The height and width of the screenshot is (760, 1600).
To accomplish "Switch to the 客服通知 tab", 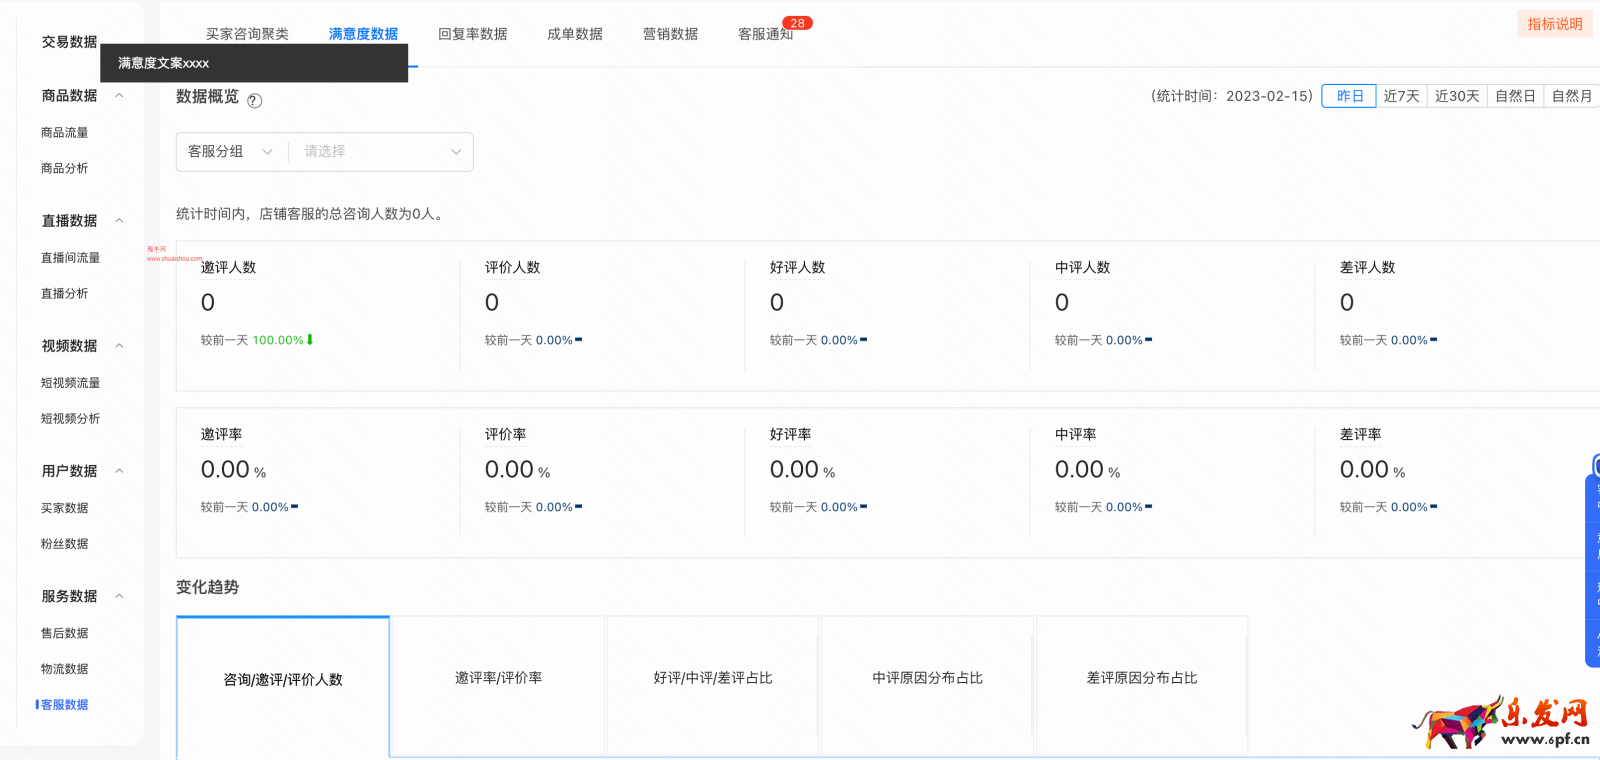I will click(x=765, y=34).
